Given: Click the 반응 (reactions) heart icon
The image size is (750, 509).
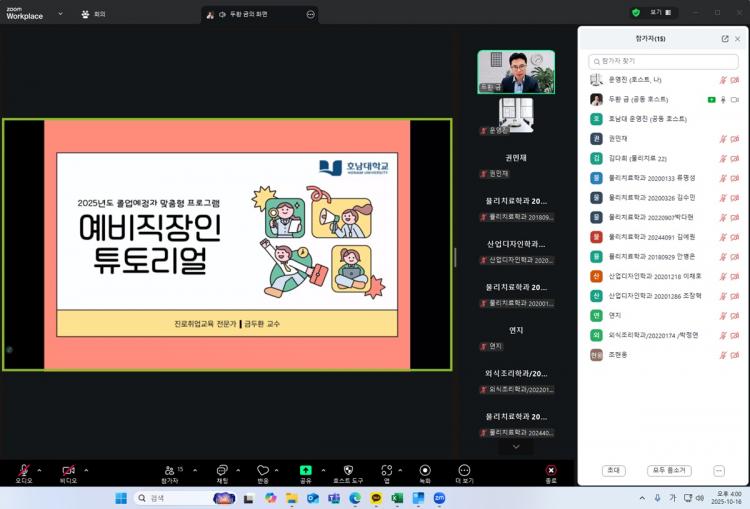Looking at the screenshot, I should click(x=263, y=469).
